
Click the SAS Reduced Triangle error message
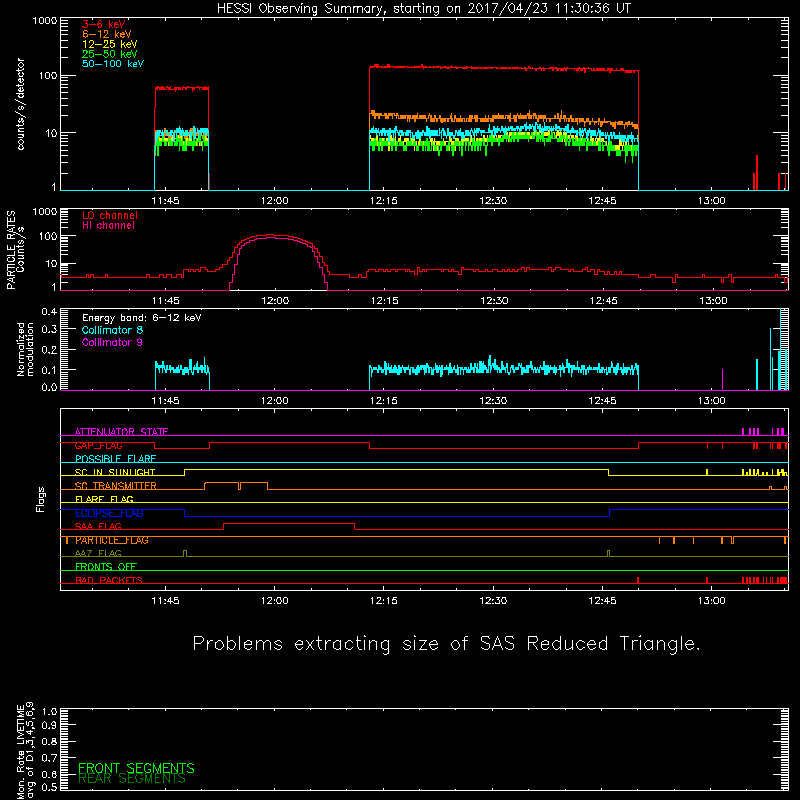coord(446,644)
